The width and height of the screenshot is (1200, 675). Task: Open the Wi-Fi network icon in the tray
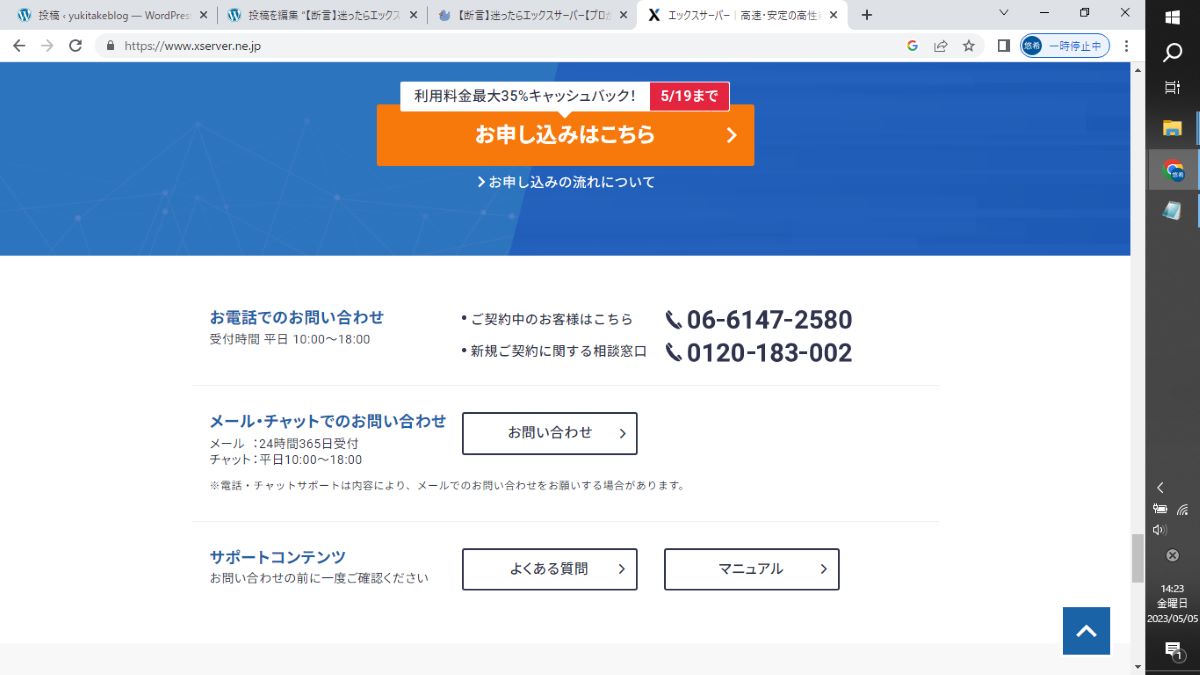point(1182,509)
